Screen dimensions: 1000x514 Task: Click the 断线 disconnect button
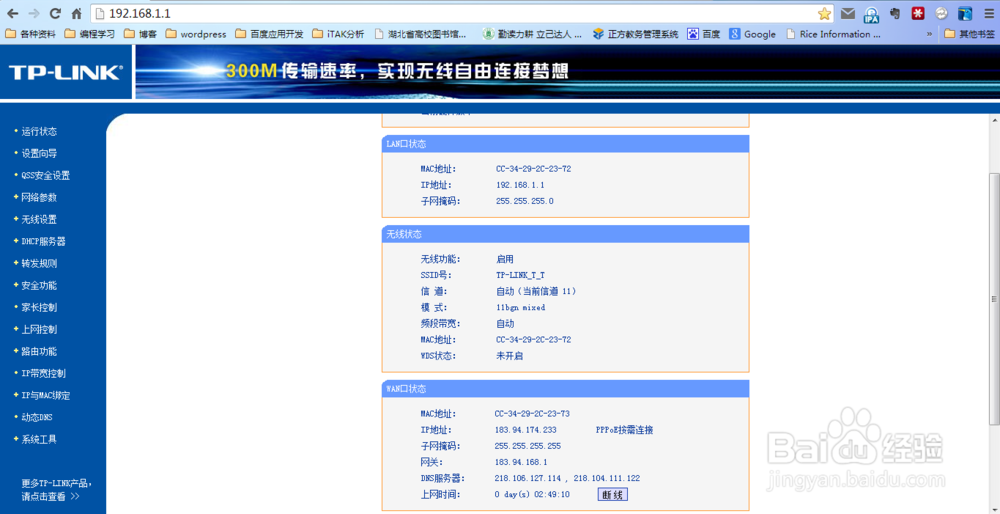pos(613,494)
